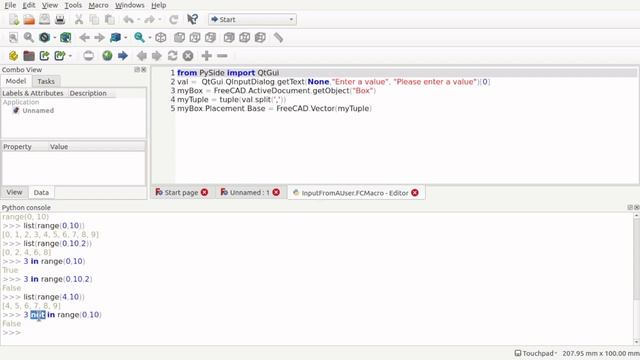Screen dimensions: 640x360
Task: Click the Make Link icon
Action: tap(44, 56)
